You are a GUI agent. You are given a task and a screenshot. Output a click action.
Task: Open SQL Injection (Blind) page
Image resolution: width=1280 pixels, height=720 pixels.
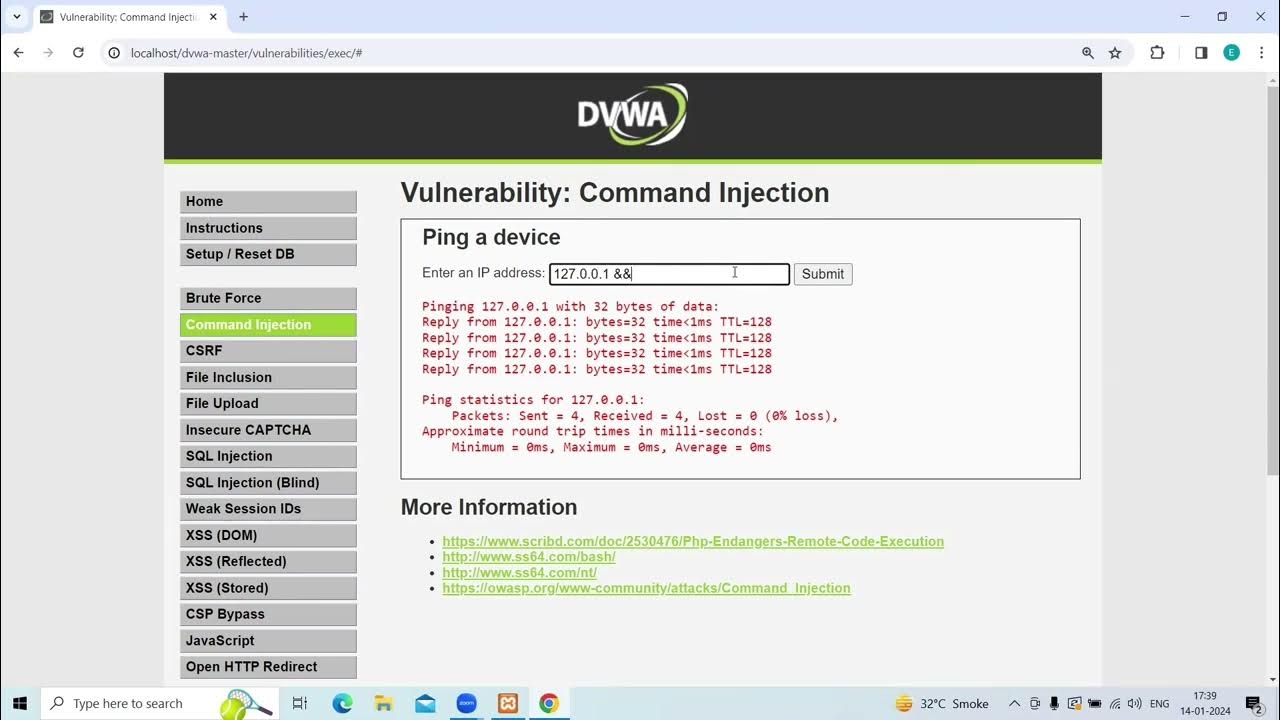268,482
